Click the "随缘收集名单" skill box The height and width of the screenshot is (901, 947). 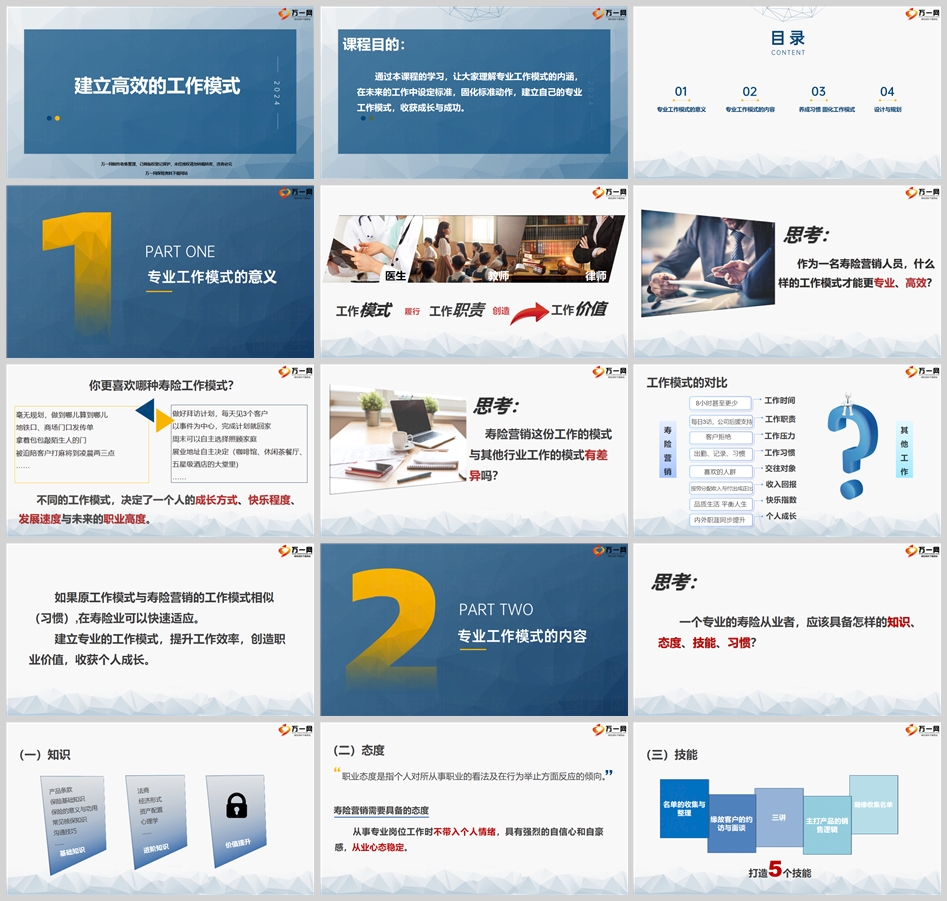tap(873, 805)
